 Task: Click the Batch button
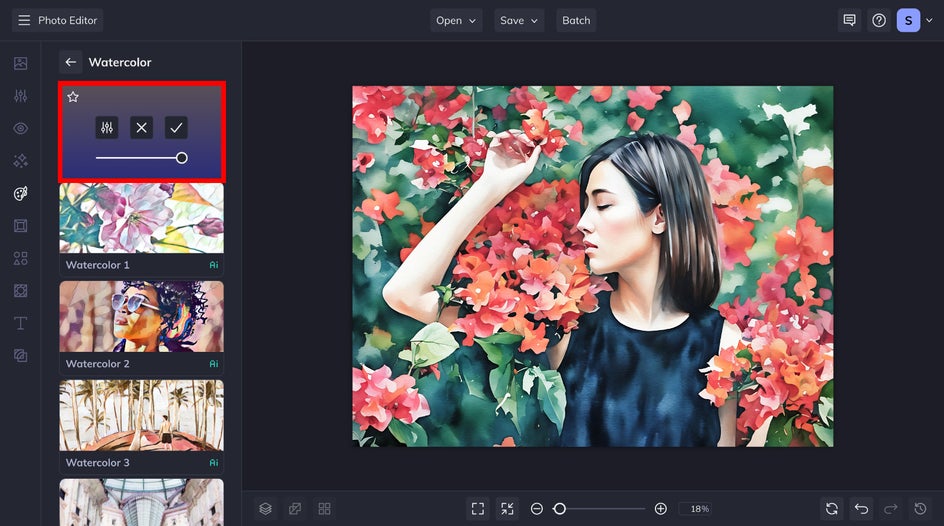[576, 20]
